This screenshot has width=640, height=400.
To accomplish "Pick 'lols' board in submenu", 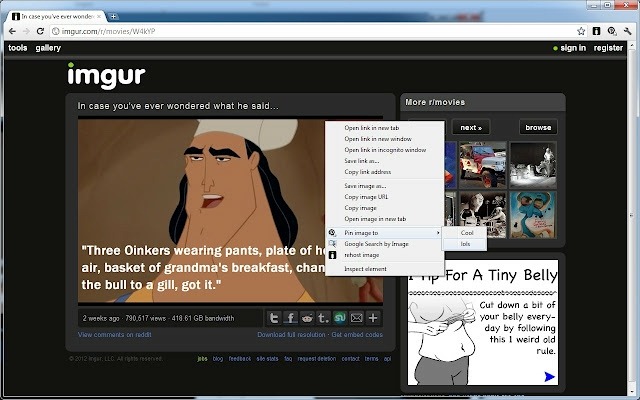I will click(464, 244).
